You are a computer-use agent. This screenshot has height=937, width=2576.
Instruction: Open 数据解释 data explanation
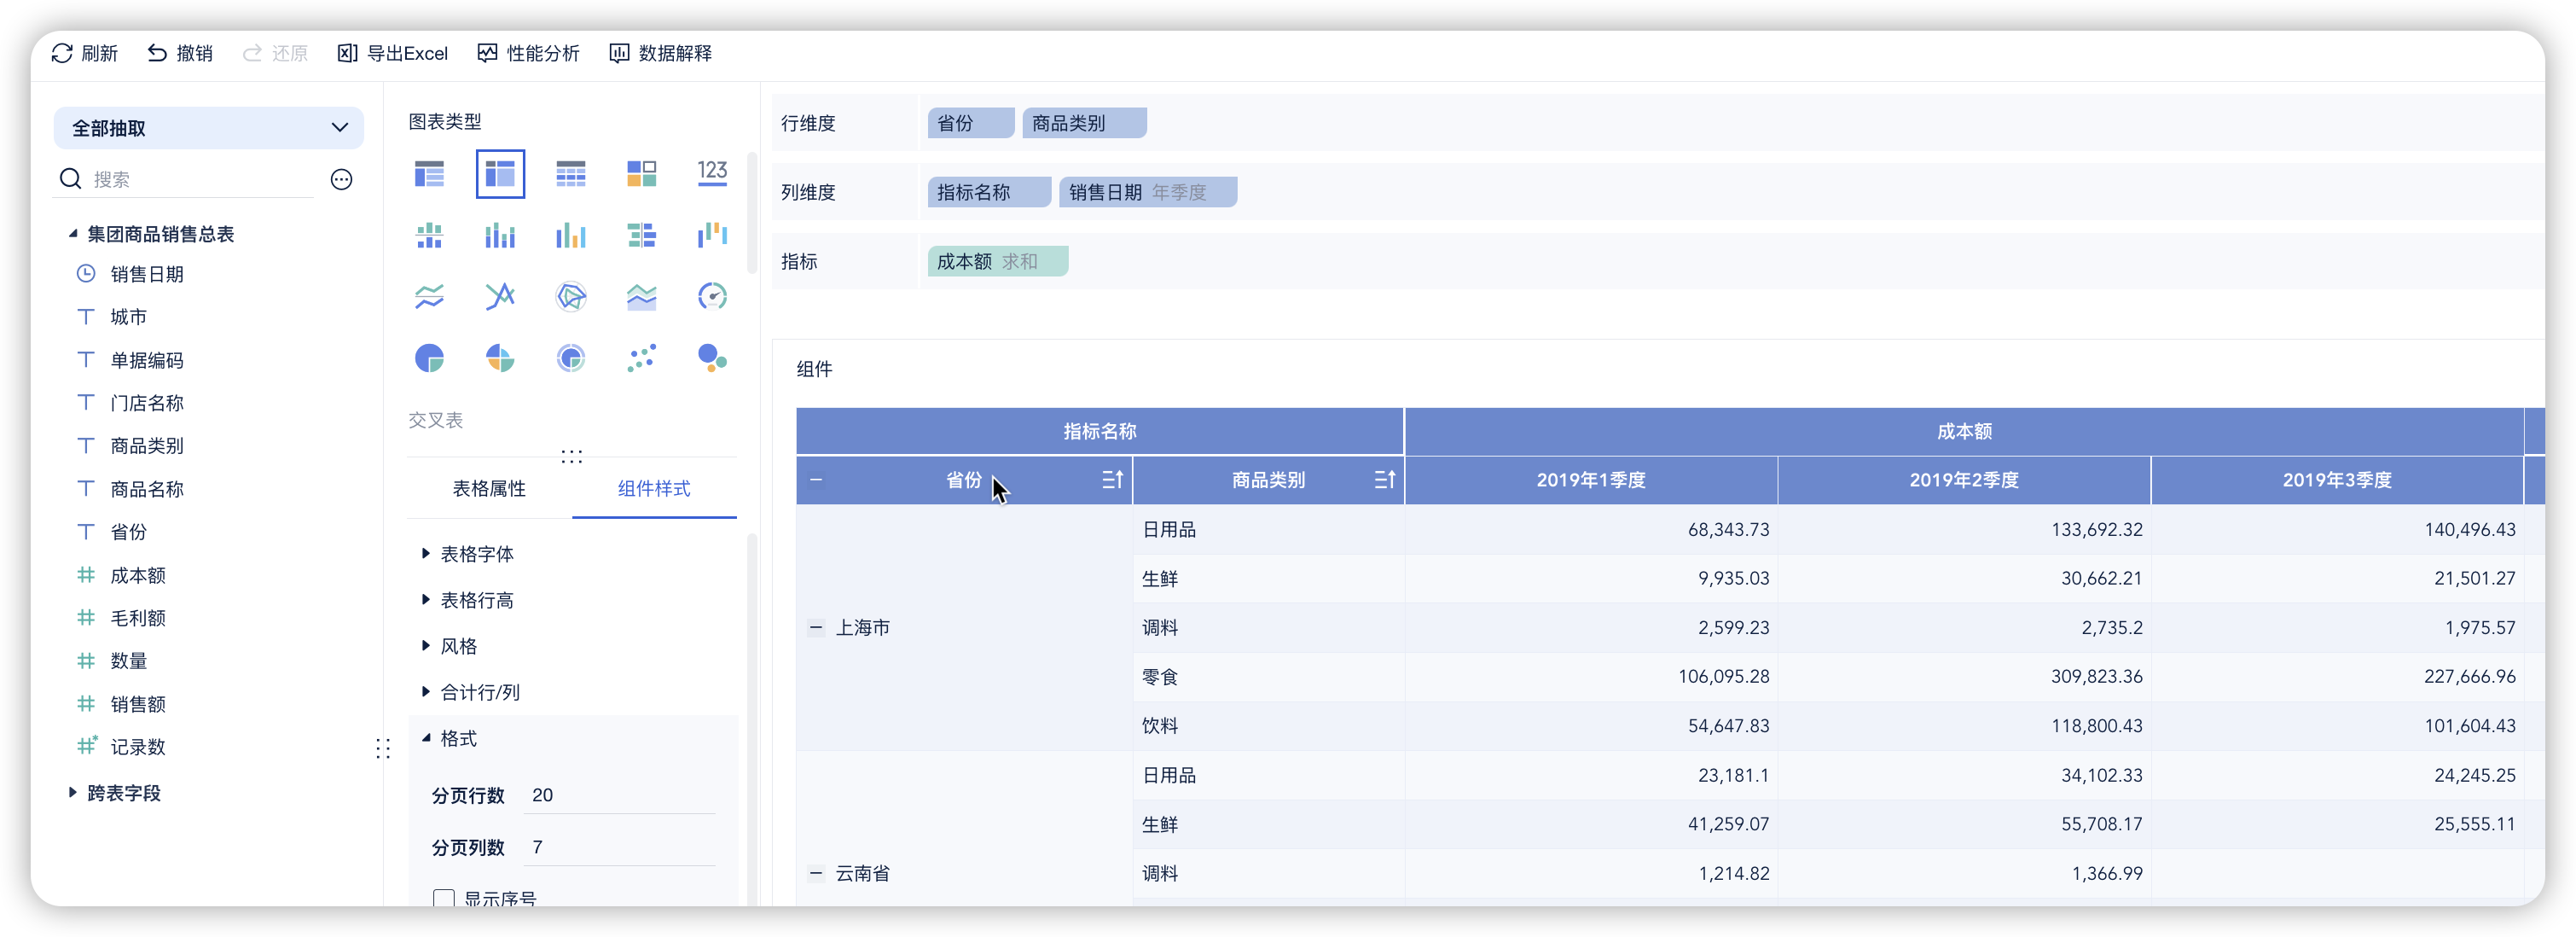pos(661,53)
